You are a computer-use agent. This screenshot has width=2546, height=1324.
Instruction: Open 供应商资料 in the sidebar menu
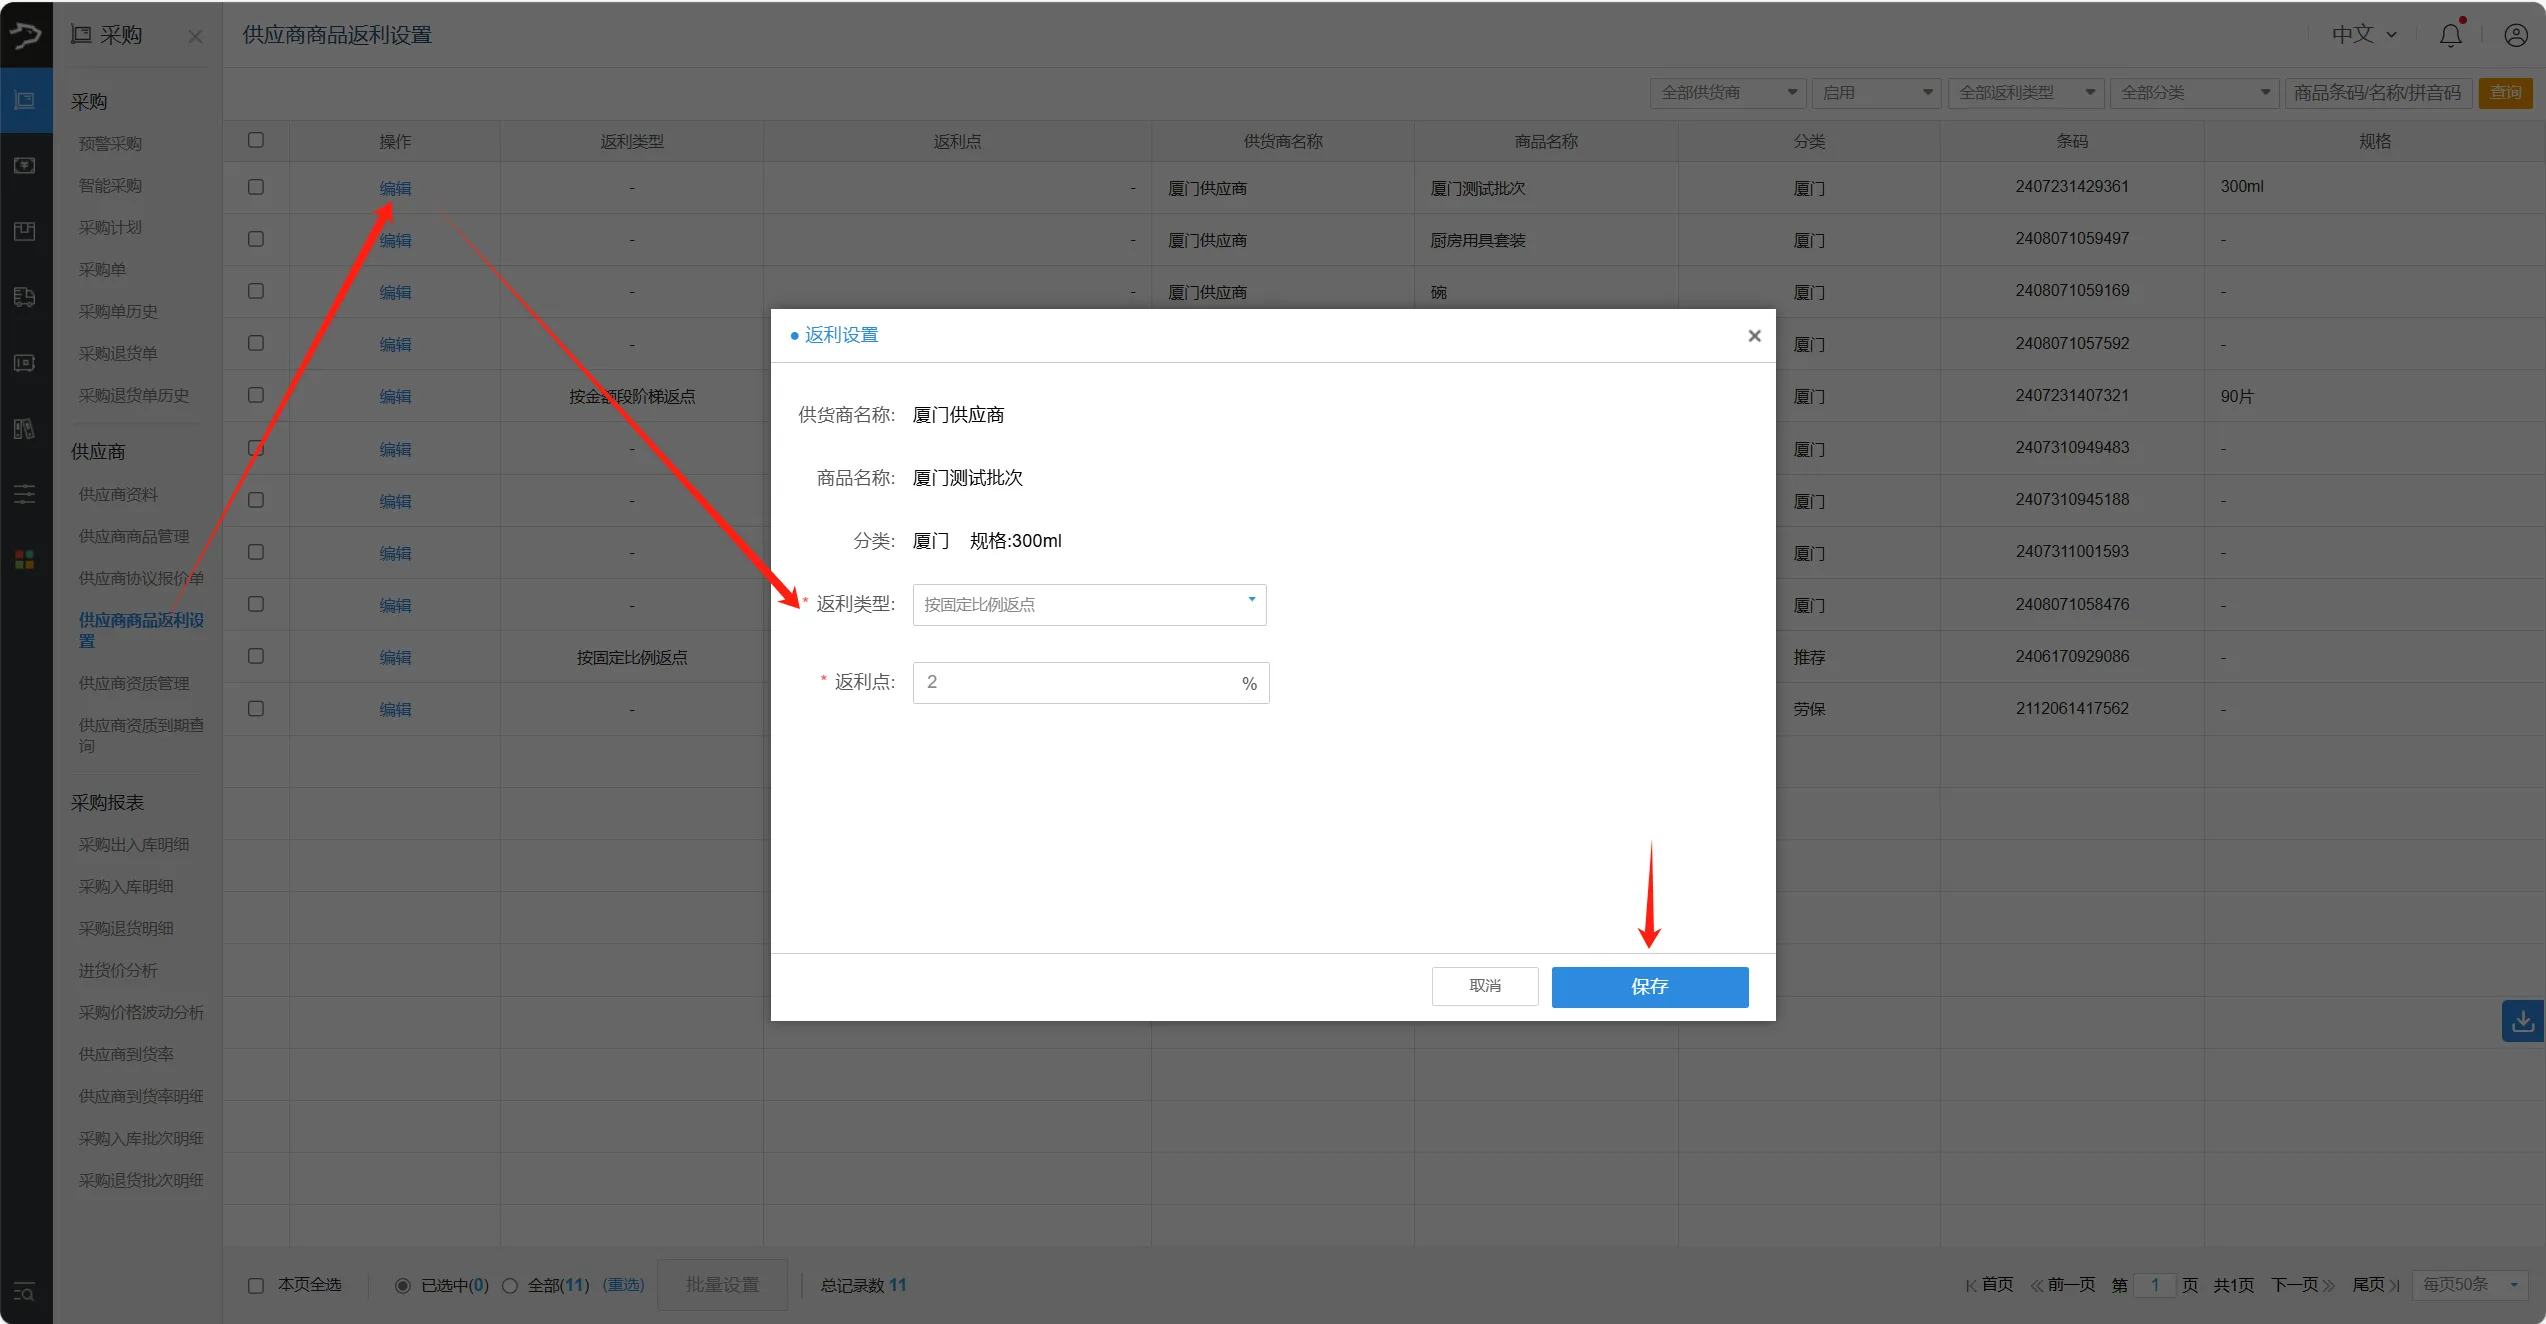[118, 494]
